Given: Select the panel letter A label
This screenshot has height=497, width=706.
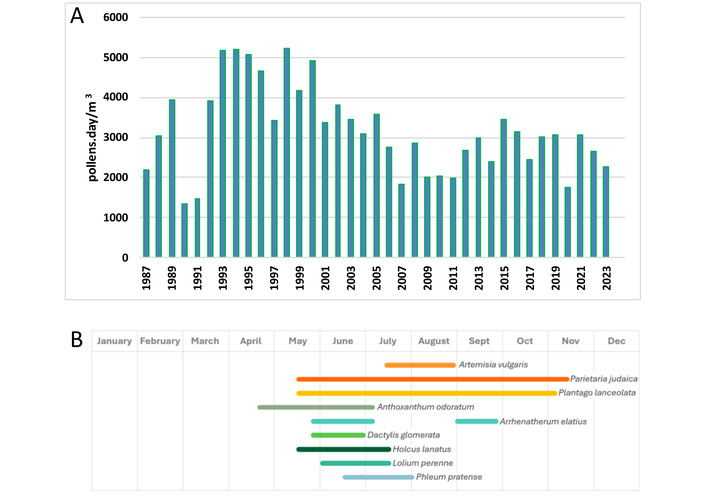Looking at the screenshot, I should 78,16.
